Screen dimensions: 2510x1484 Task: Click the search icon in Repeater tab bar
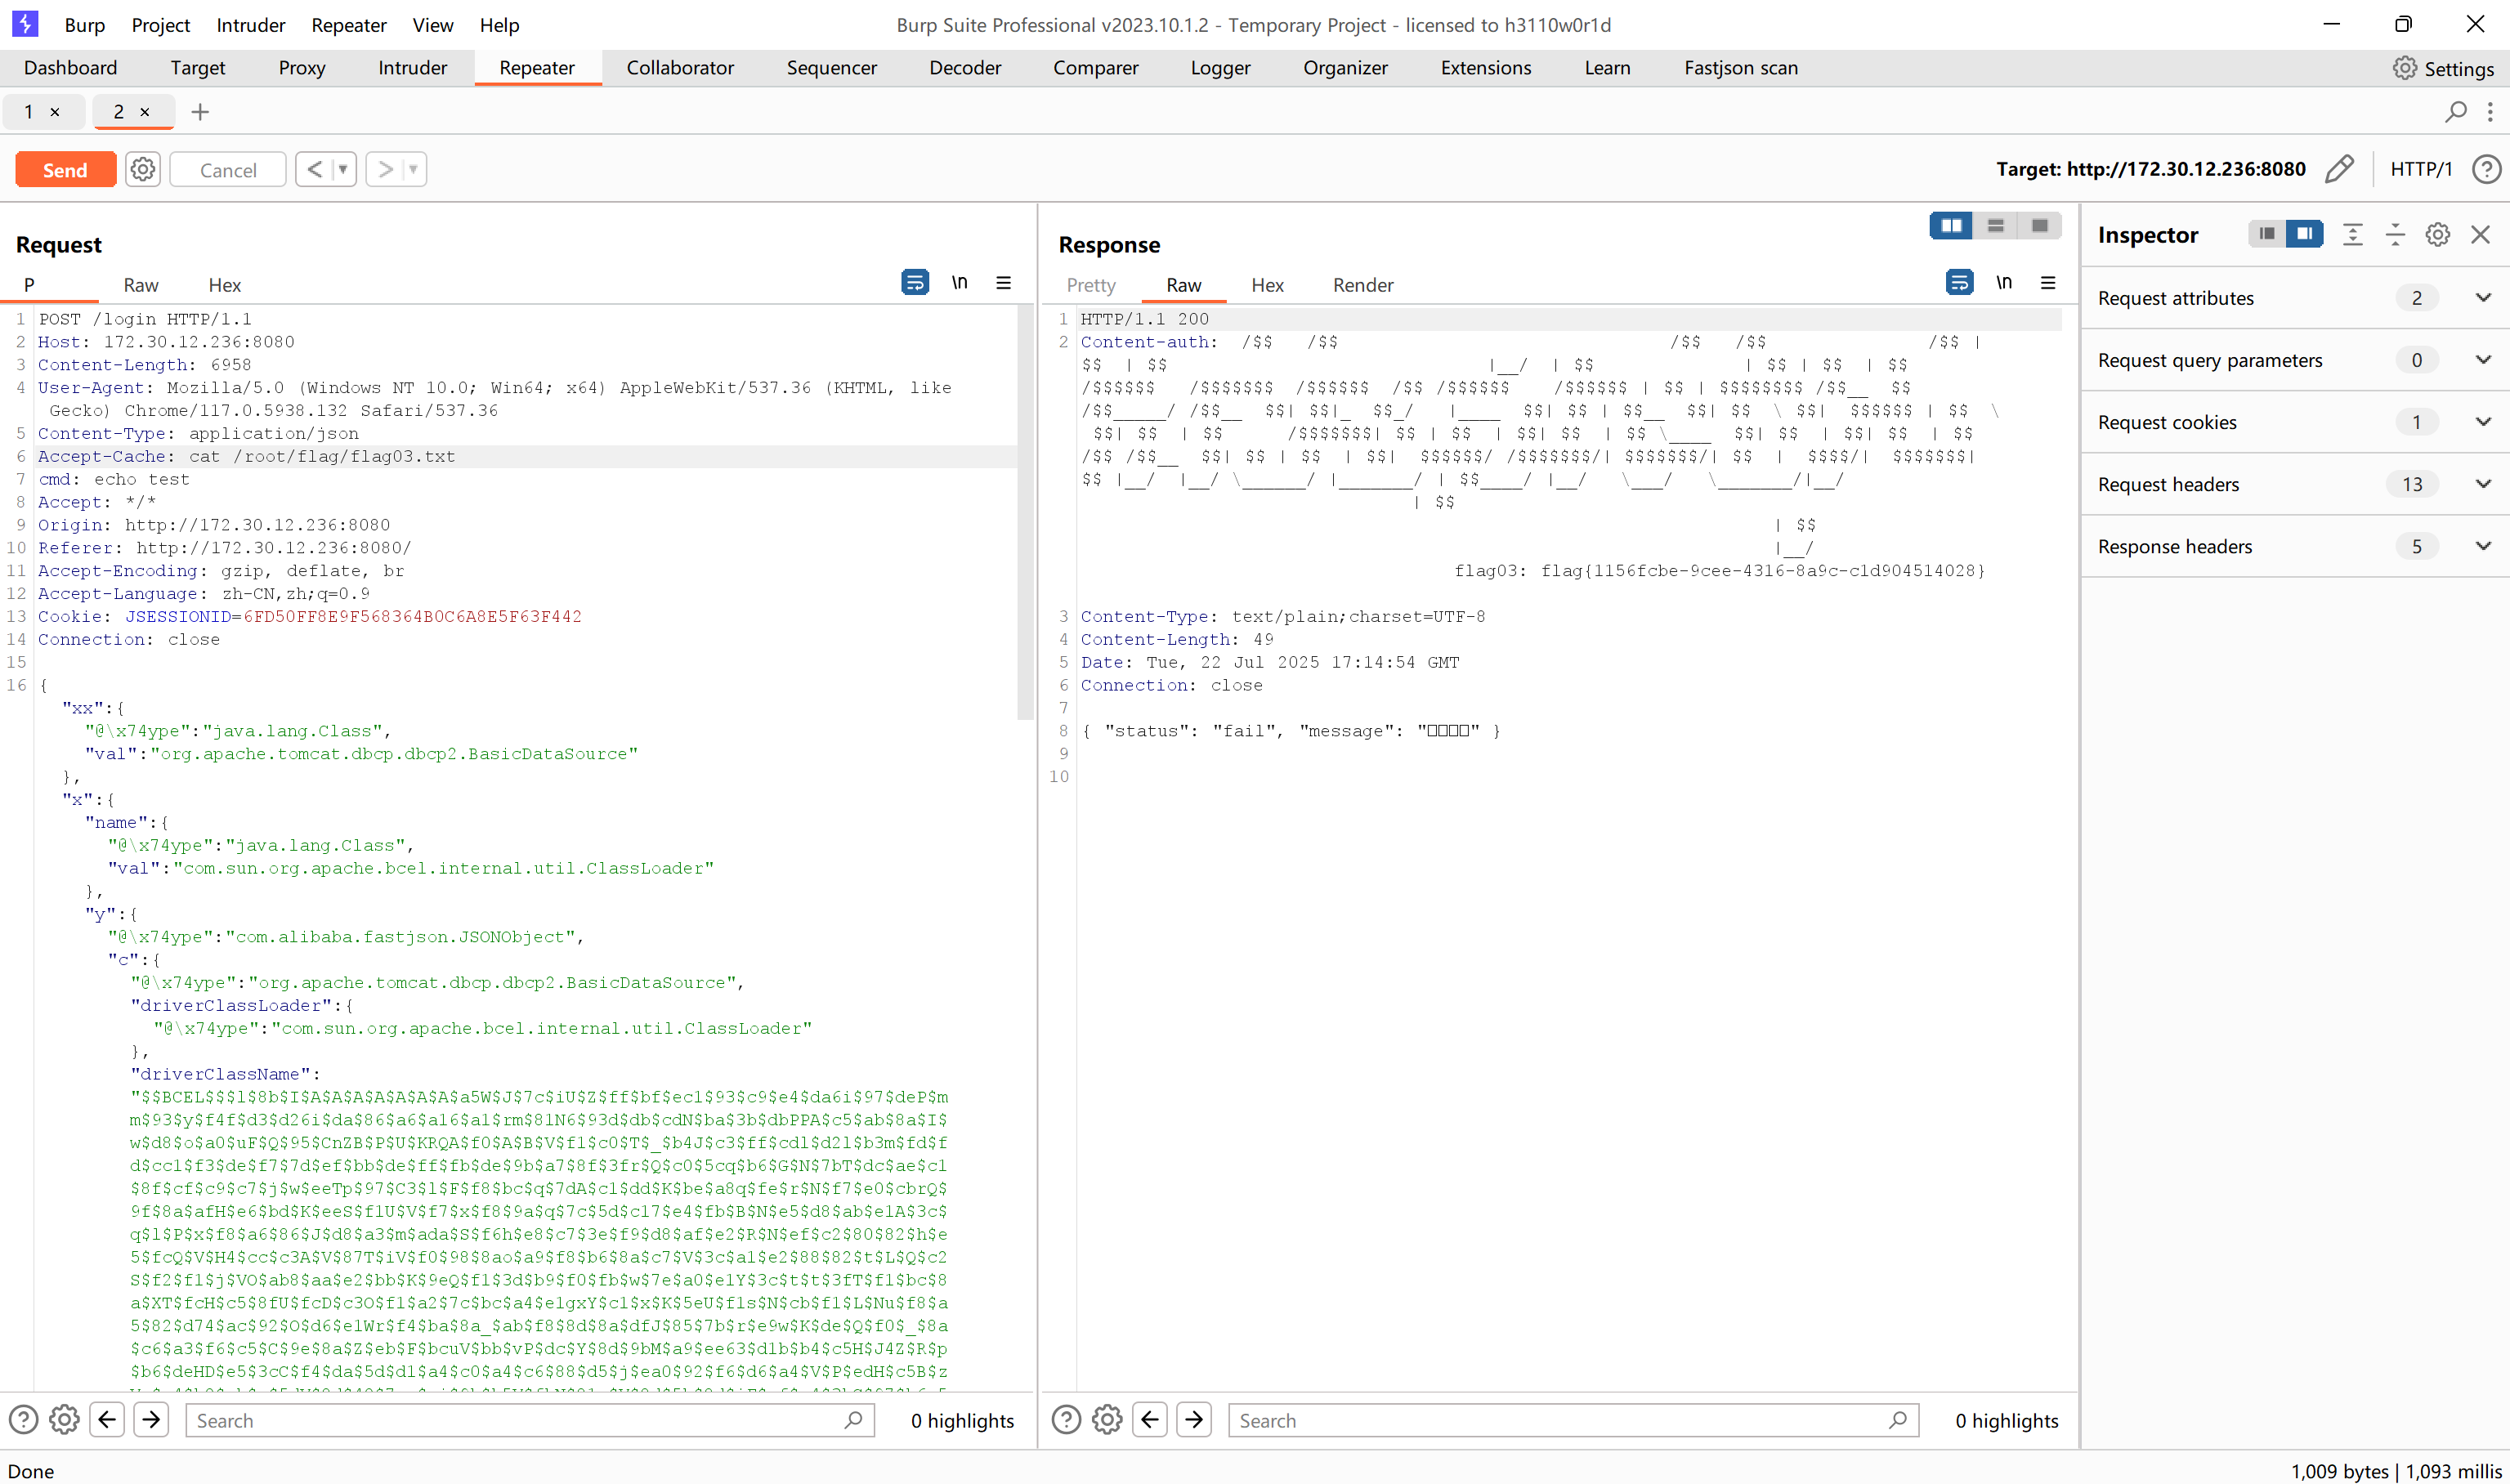[2455, 112]
